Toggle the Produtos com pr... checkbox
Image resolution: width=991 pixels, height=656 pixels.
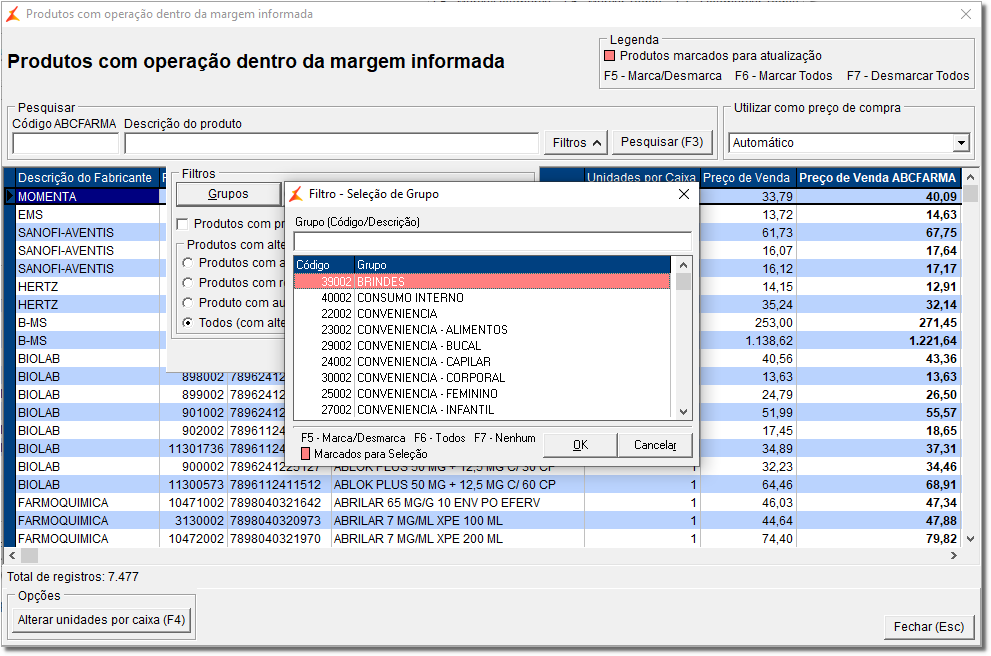point(183,224)
